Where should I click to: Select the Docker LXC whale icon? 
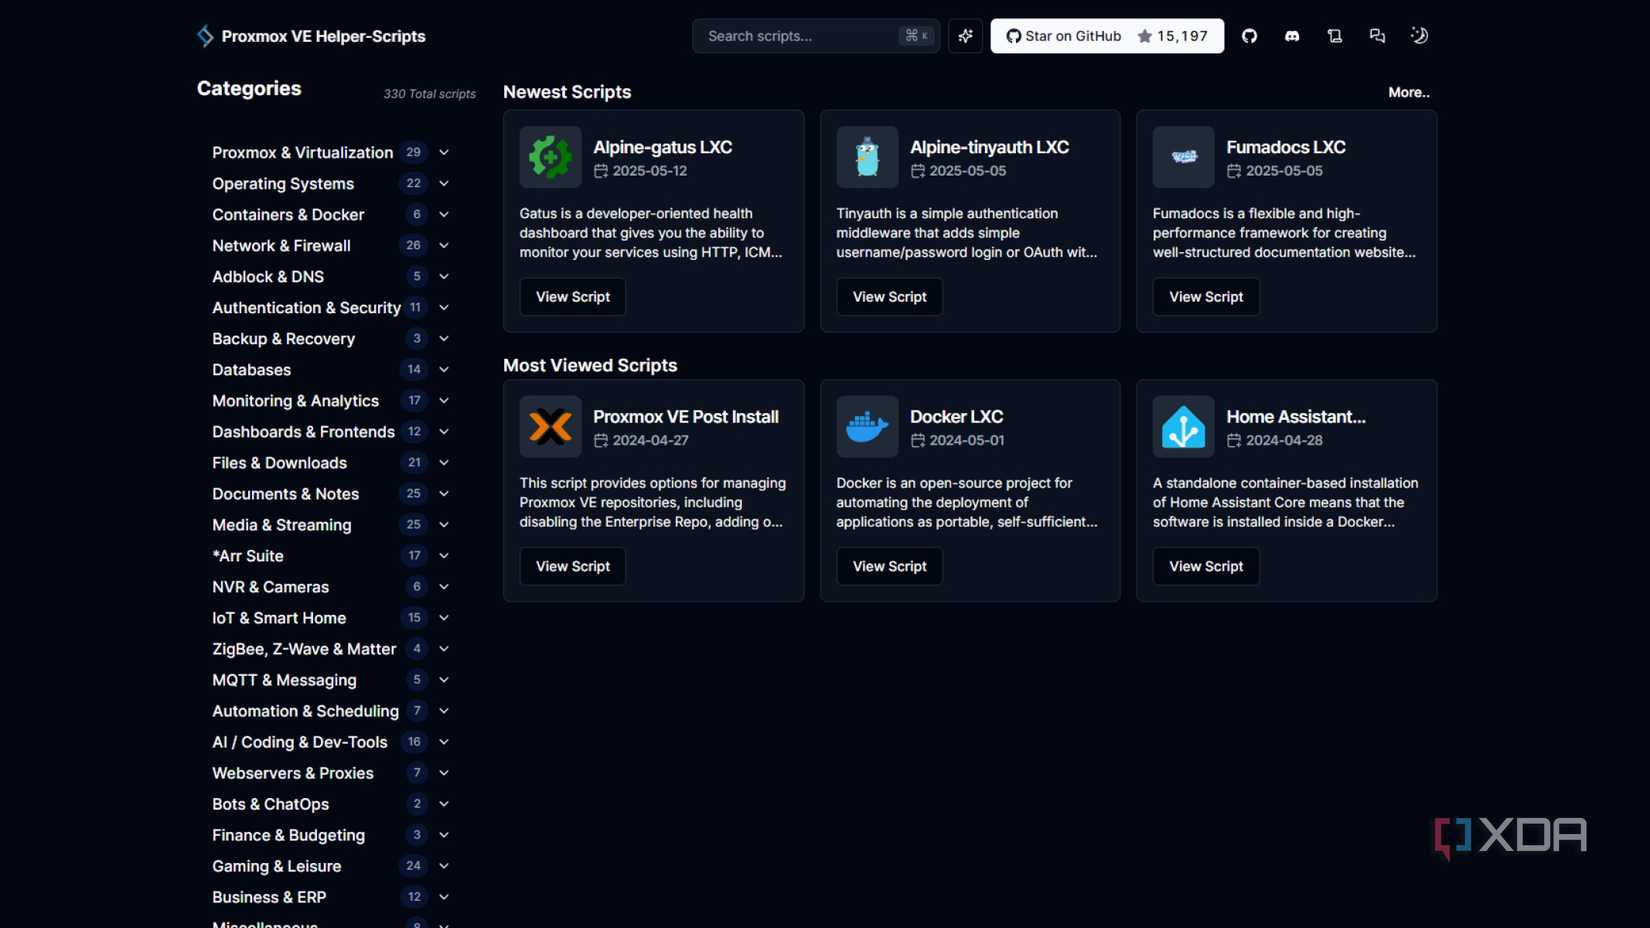[866, 426]
